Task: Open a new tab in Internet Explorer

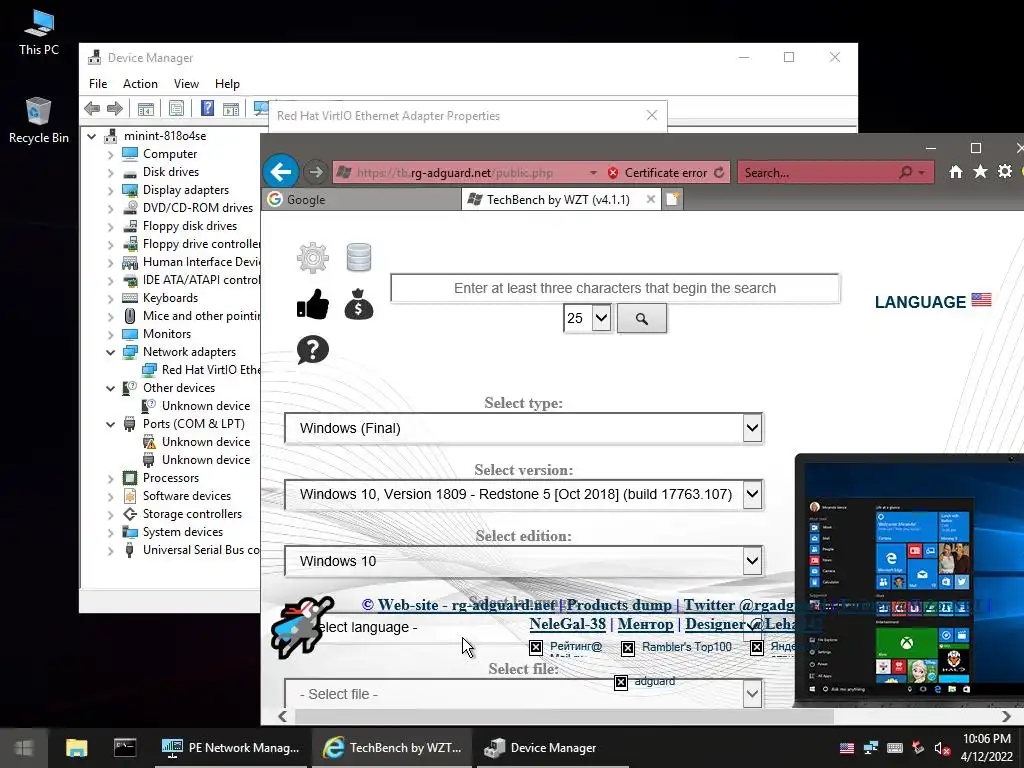Action: click(672, 199)
